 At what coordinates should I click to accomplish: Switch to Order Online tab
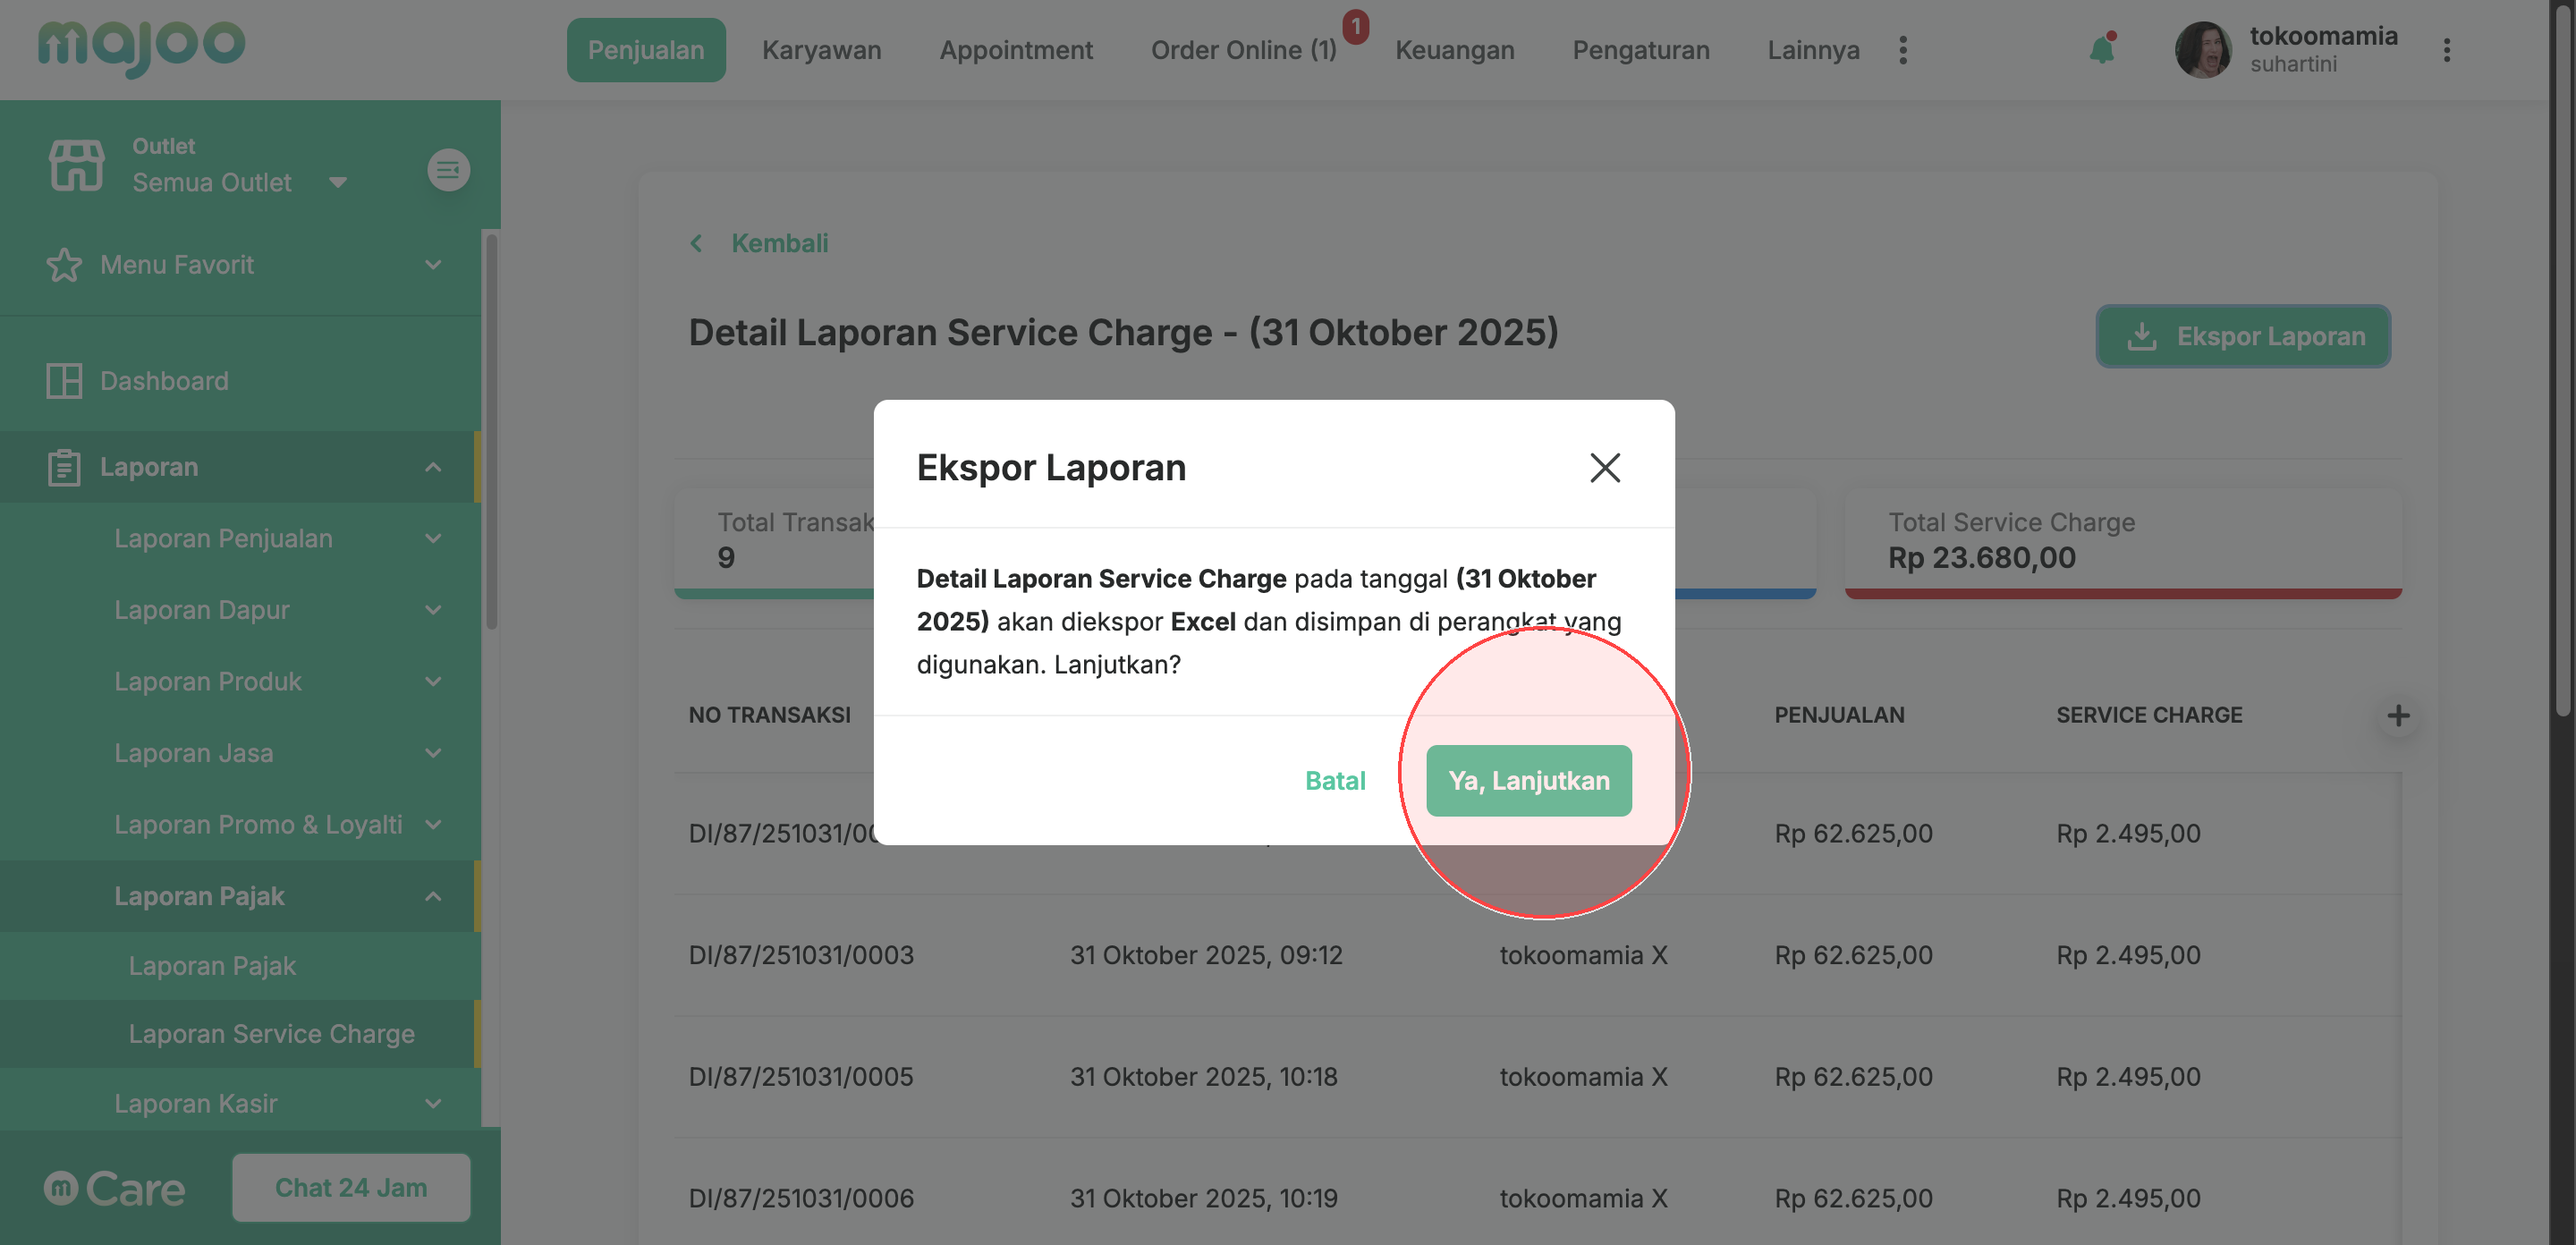pos(1243,50)
